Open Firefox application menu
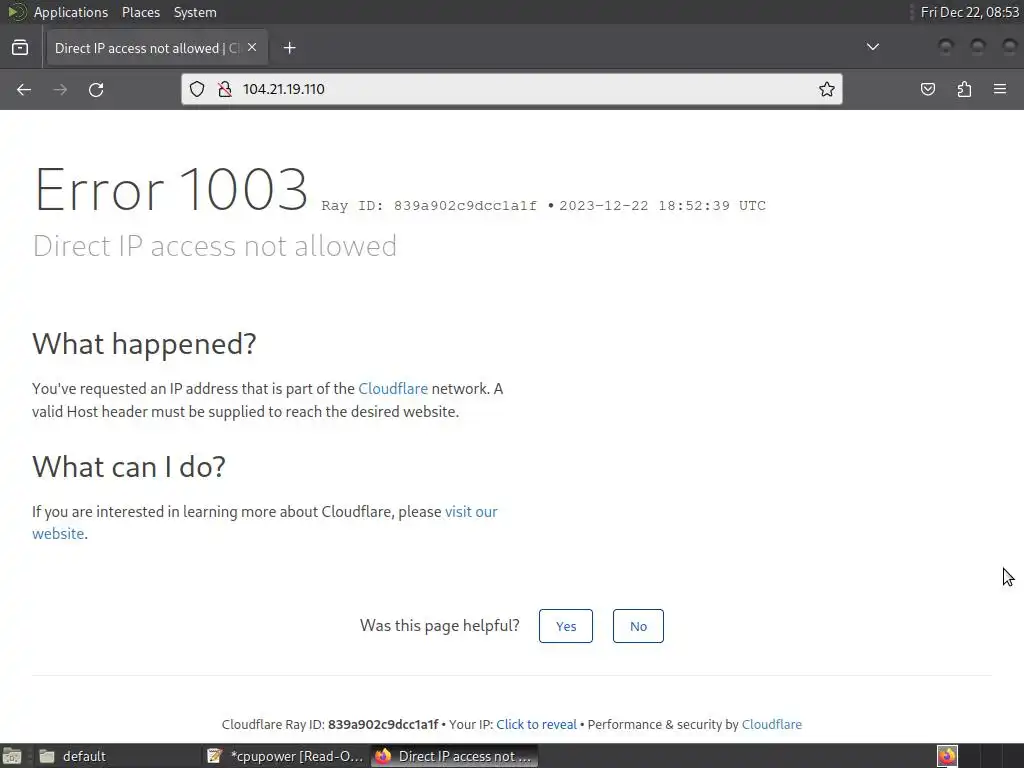This screenshot has height=768, width=1024. coord(1000,89)
